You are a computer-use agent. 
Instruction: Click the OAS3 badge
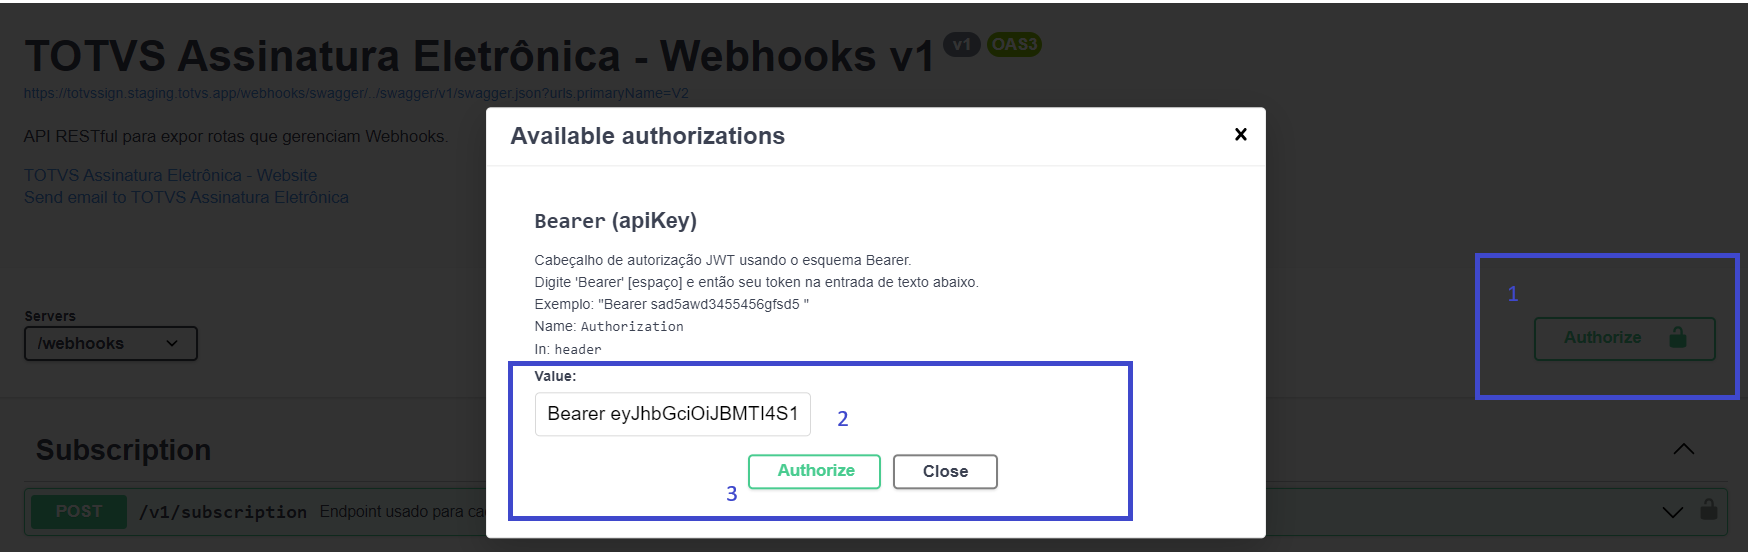click(x=1014, y=44)
